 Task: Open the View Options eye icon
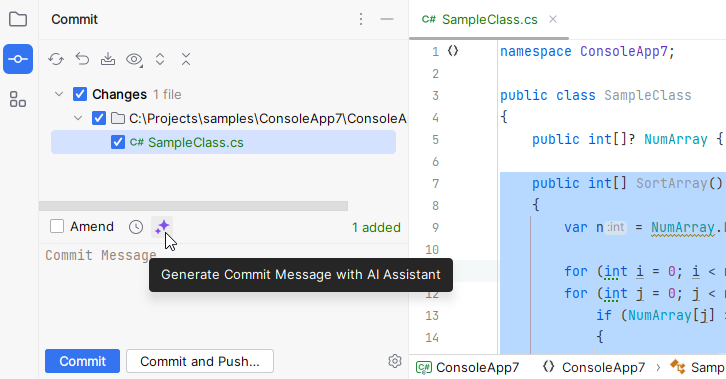pos(134,59)
